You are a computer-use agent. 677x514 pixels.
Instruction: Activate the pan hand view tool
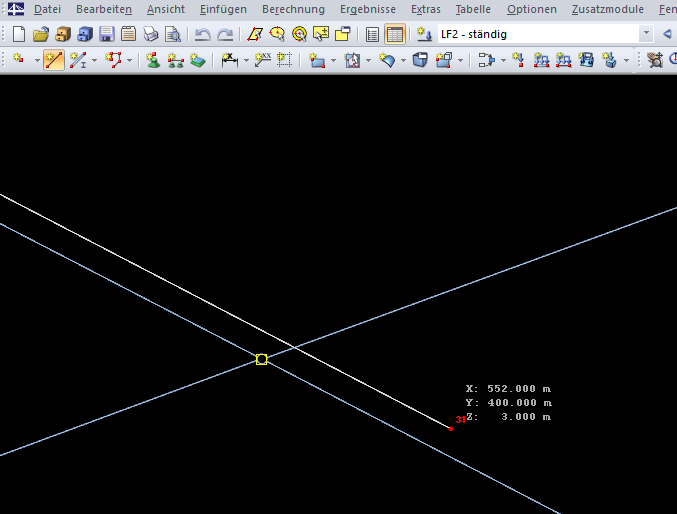pos(655,60)
